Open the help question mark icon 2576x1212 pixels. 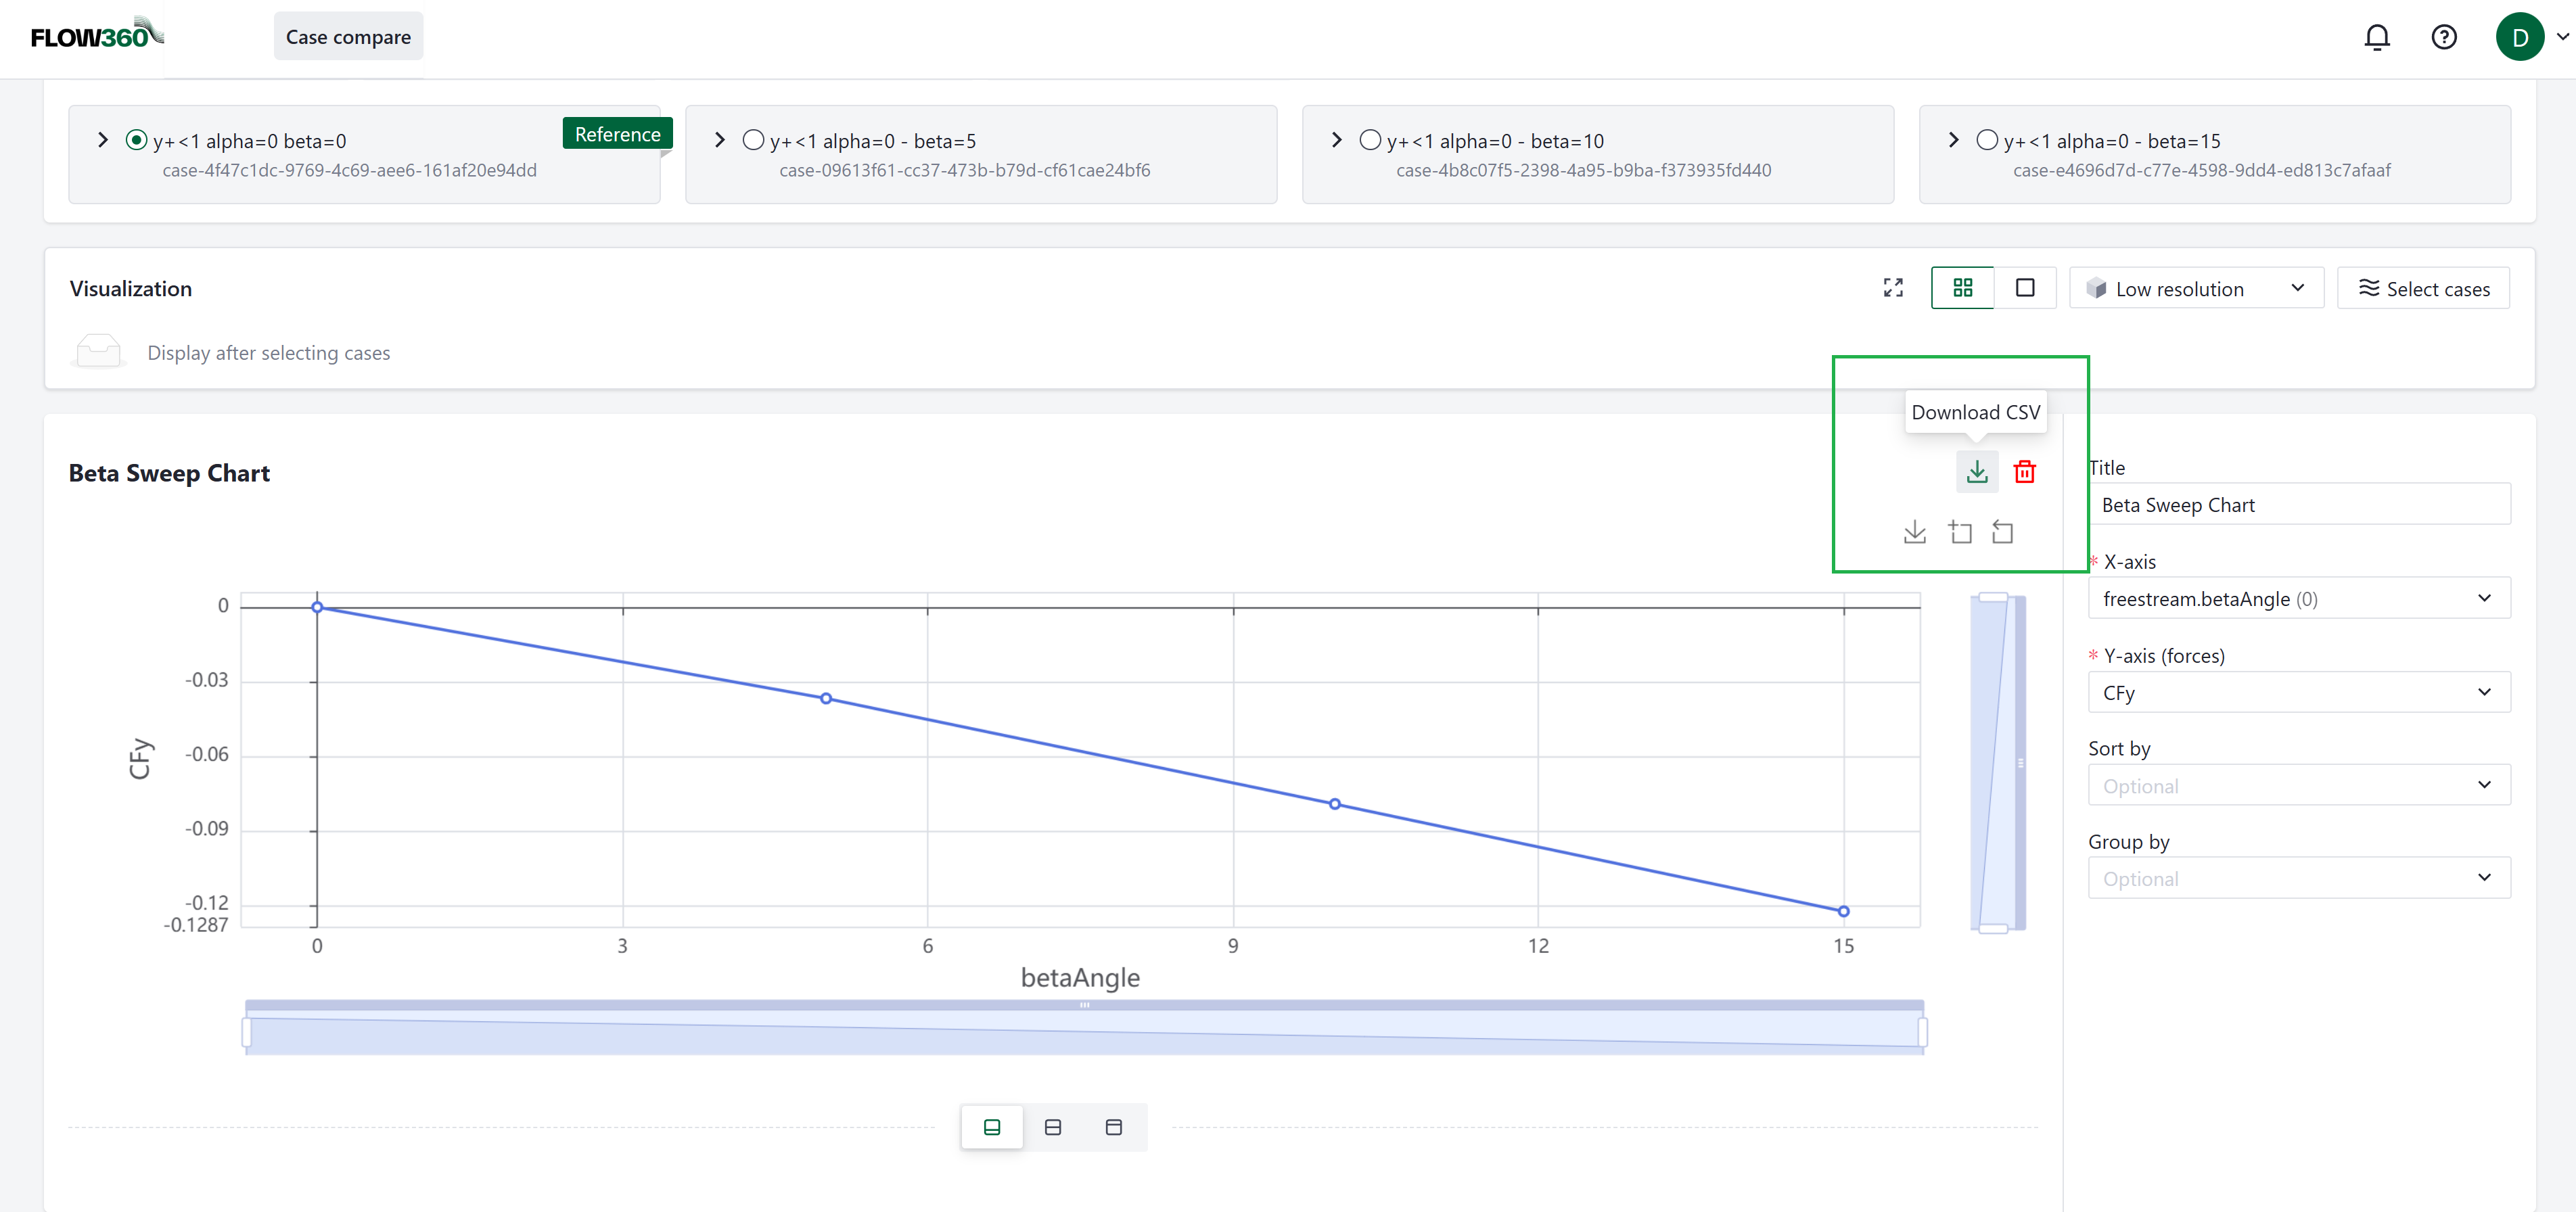click(x=2443, y=37)
